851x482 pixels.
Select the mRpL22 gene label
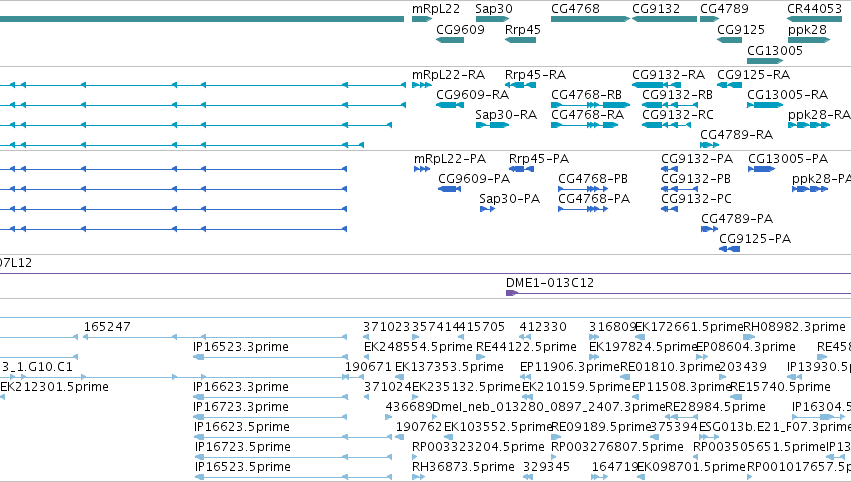click(436, 9)
